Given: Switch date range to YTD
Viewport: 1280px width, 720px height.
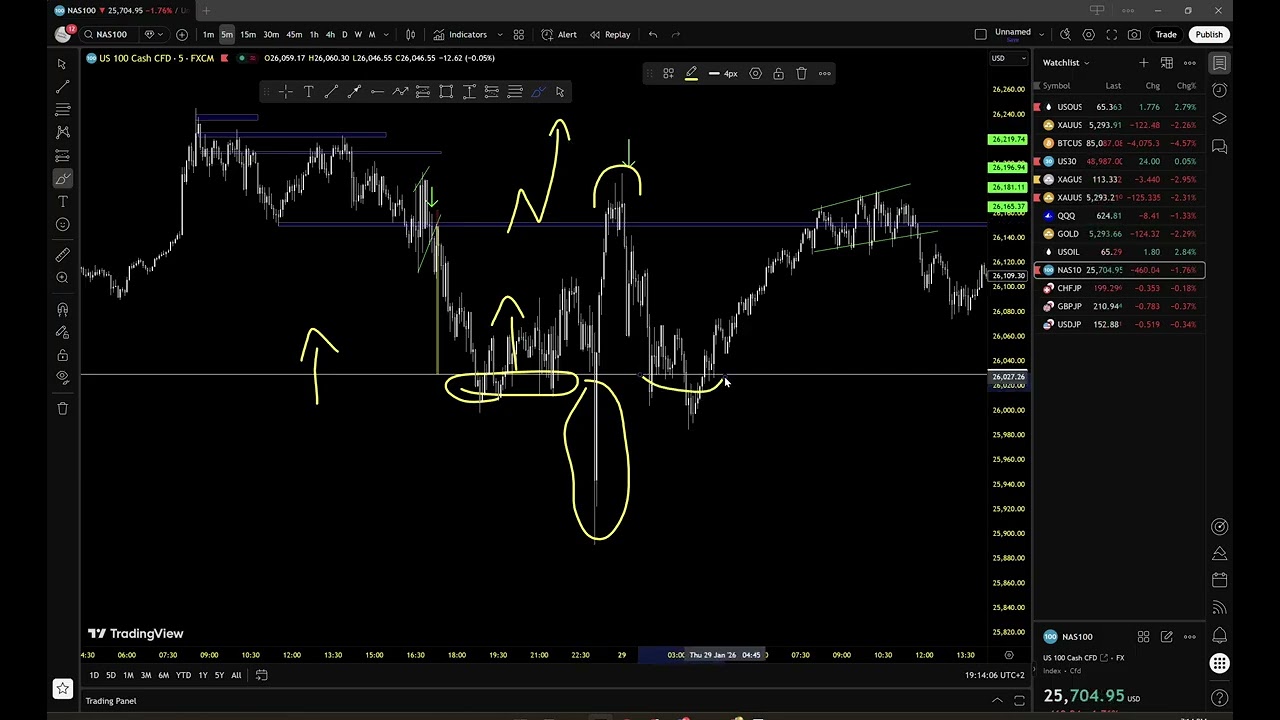Looking at the screenshot, I should pyautogui.click(x=183, y=675).
